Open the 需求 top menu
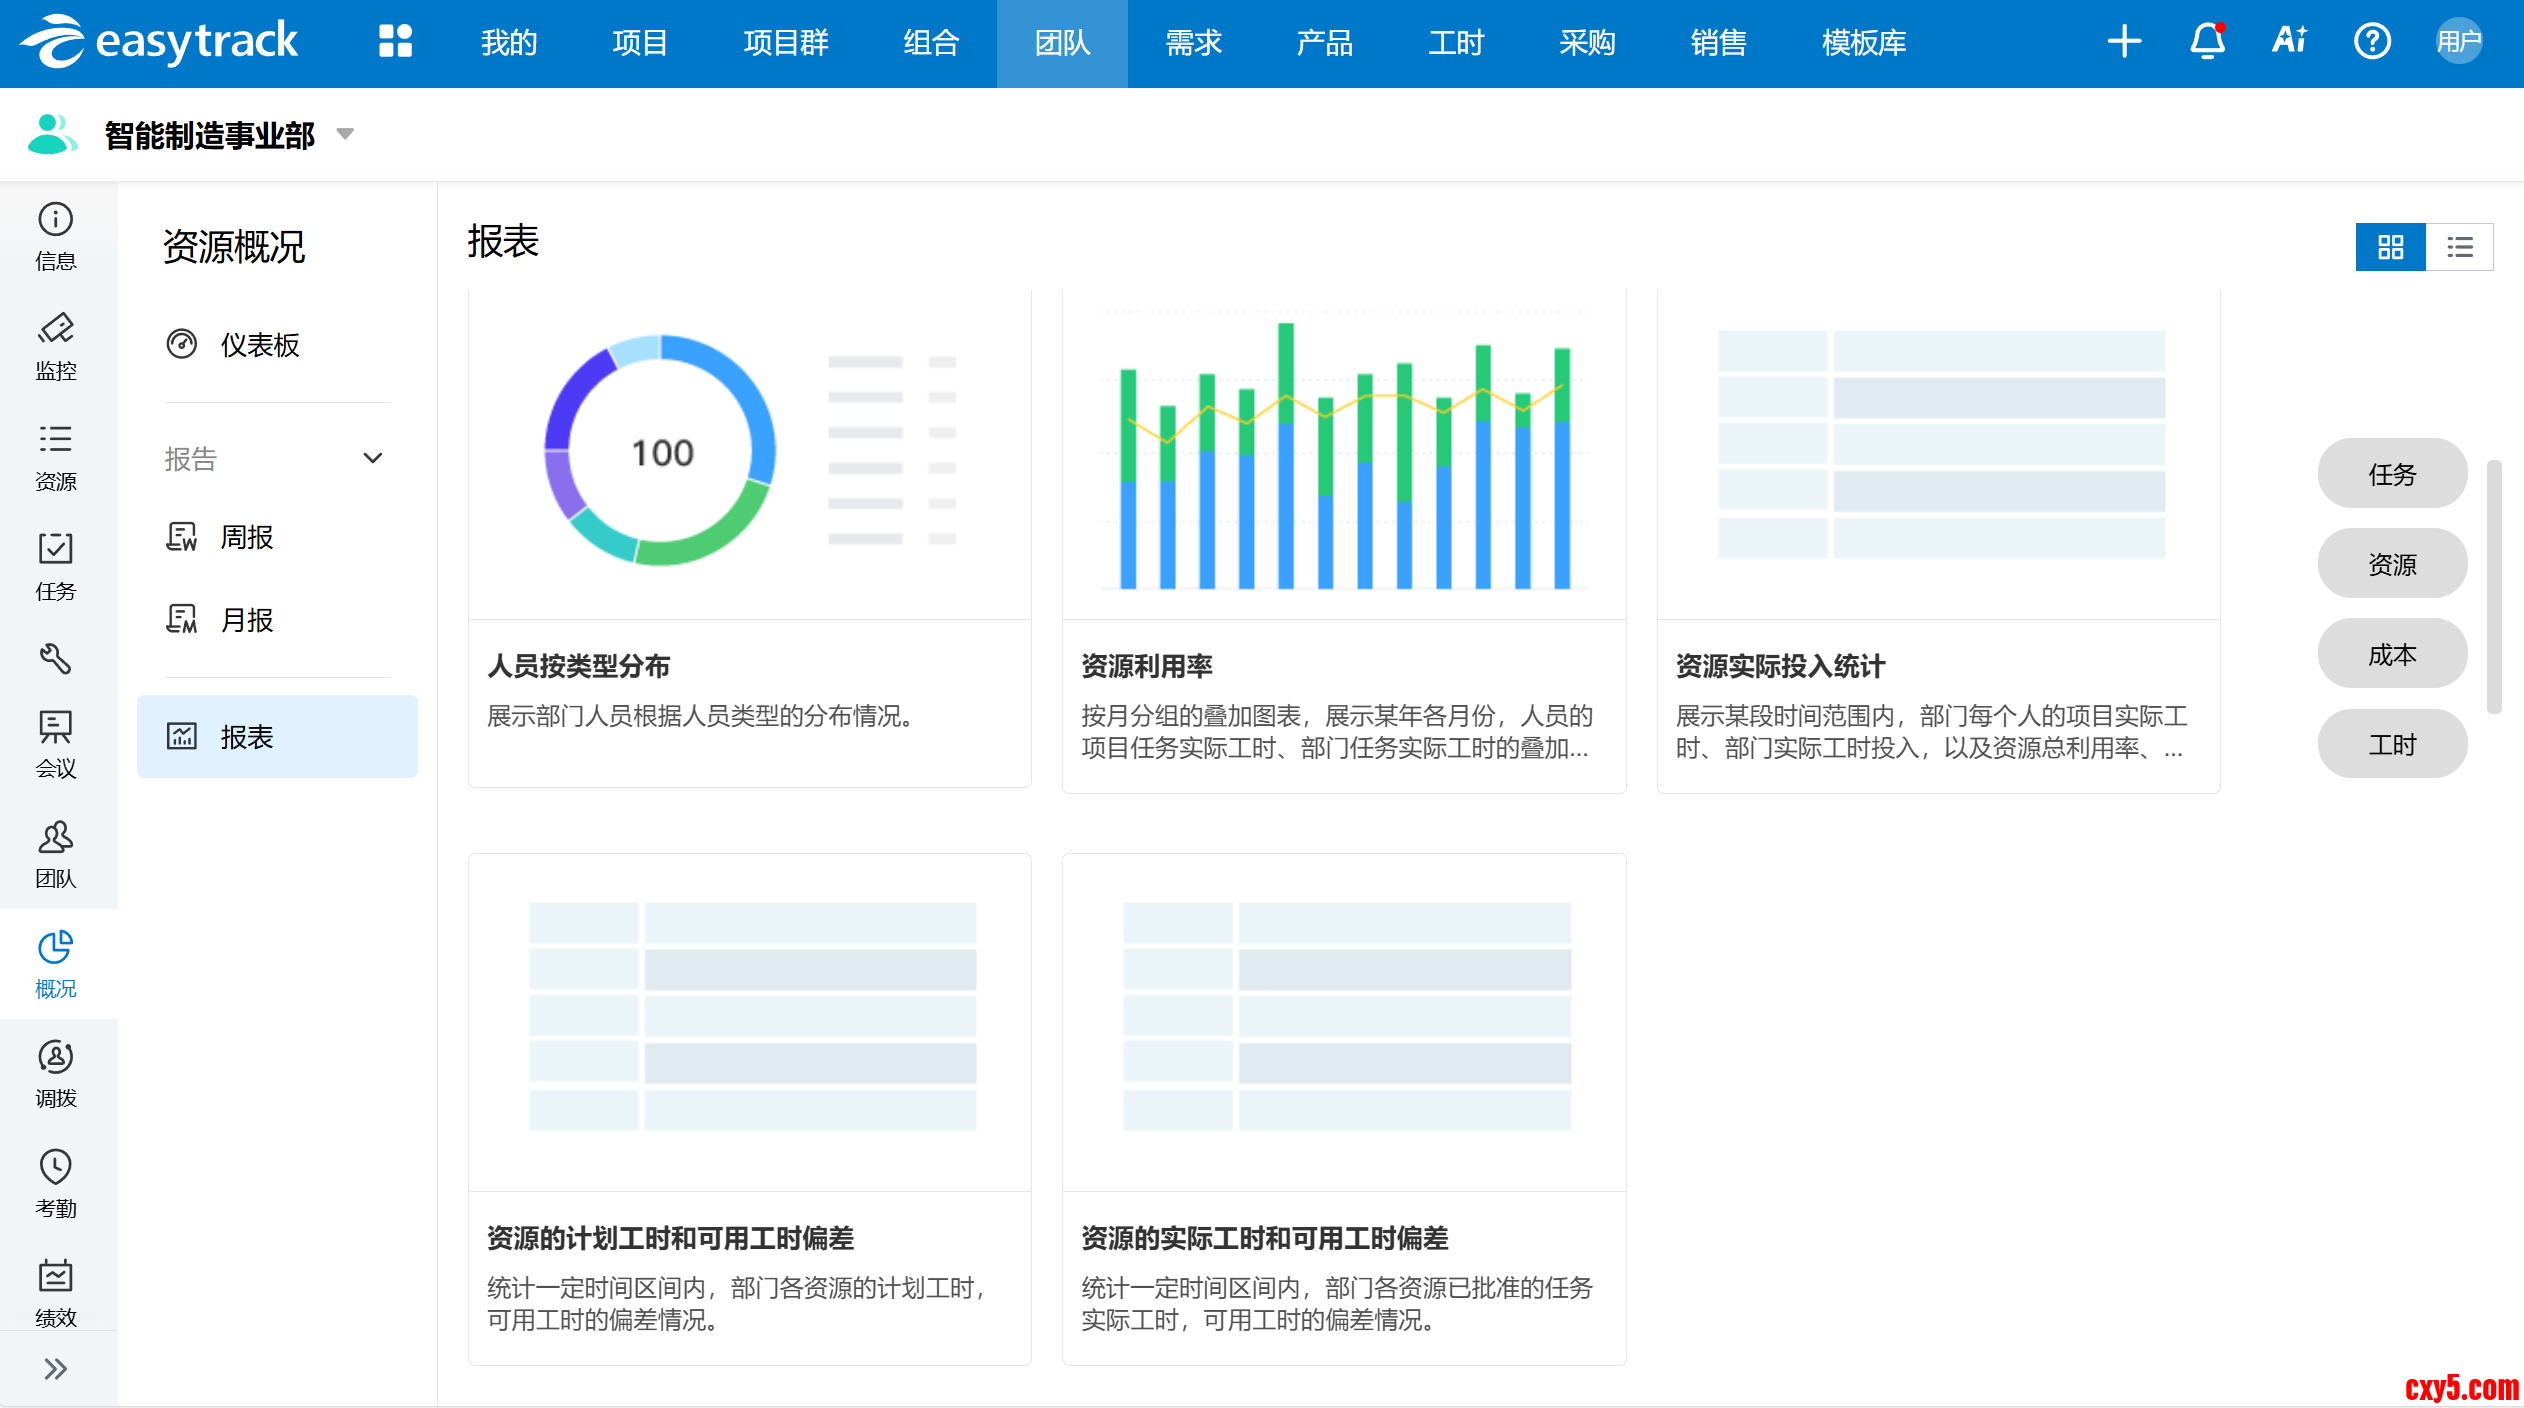Viewport: 2524px width, 1408px height. coord(1193,43)
